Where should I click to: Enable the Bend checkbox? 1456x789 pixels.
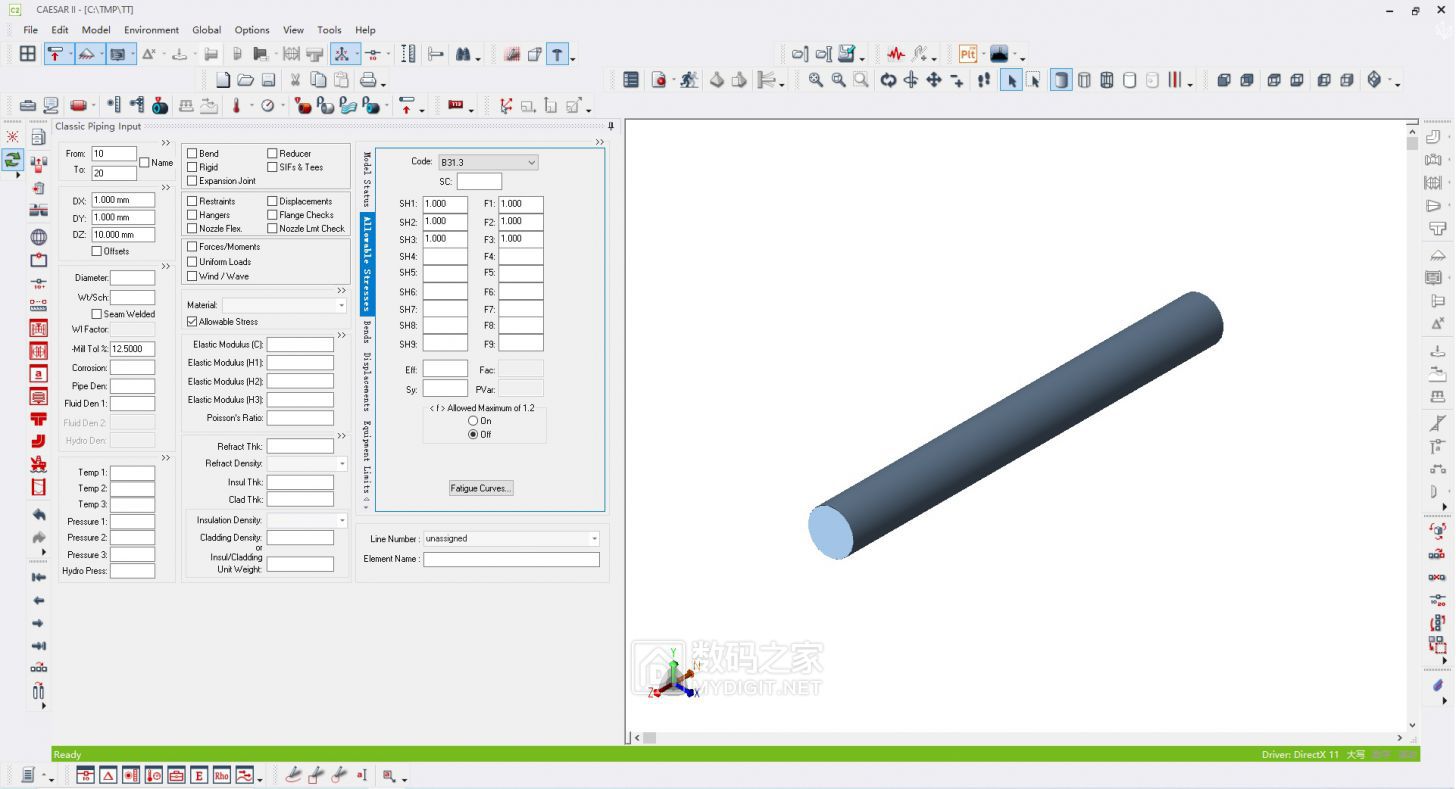(x=192, y=154)
